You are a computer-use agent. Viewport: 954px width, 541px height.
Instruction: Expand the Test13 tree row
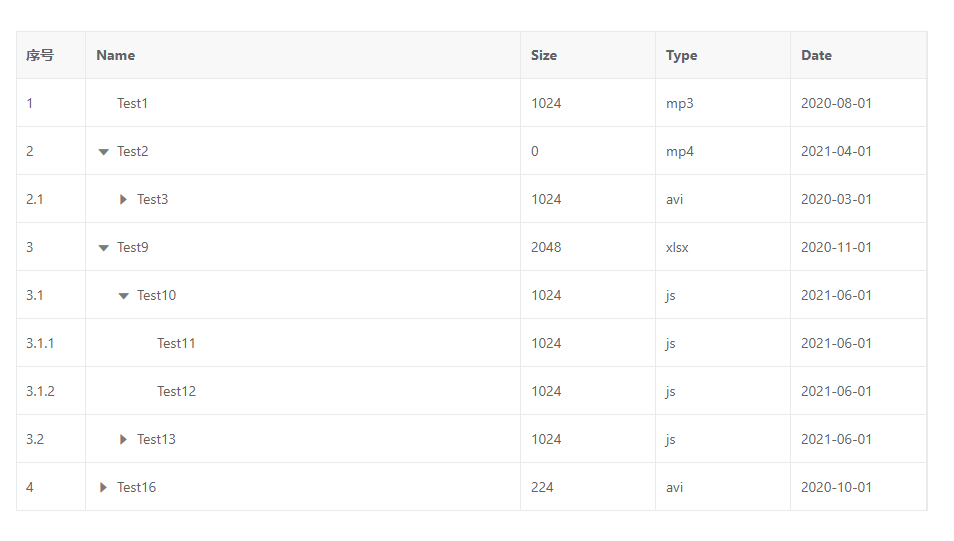123,440
